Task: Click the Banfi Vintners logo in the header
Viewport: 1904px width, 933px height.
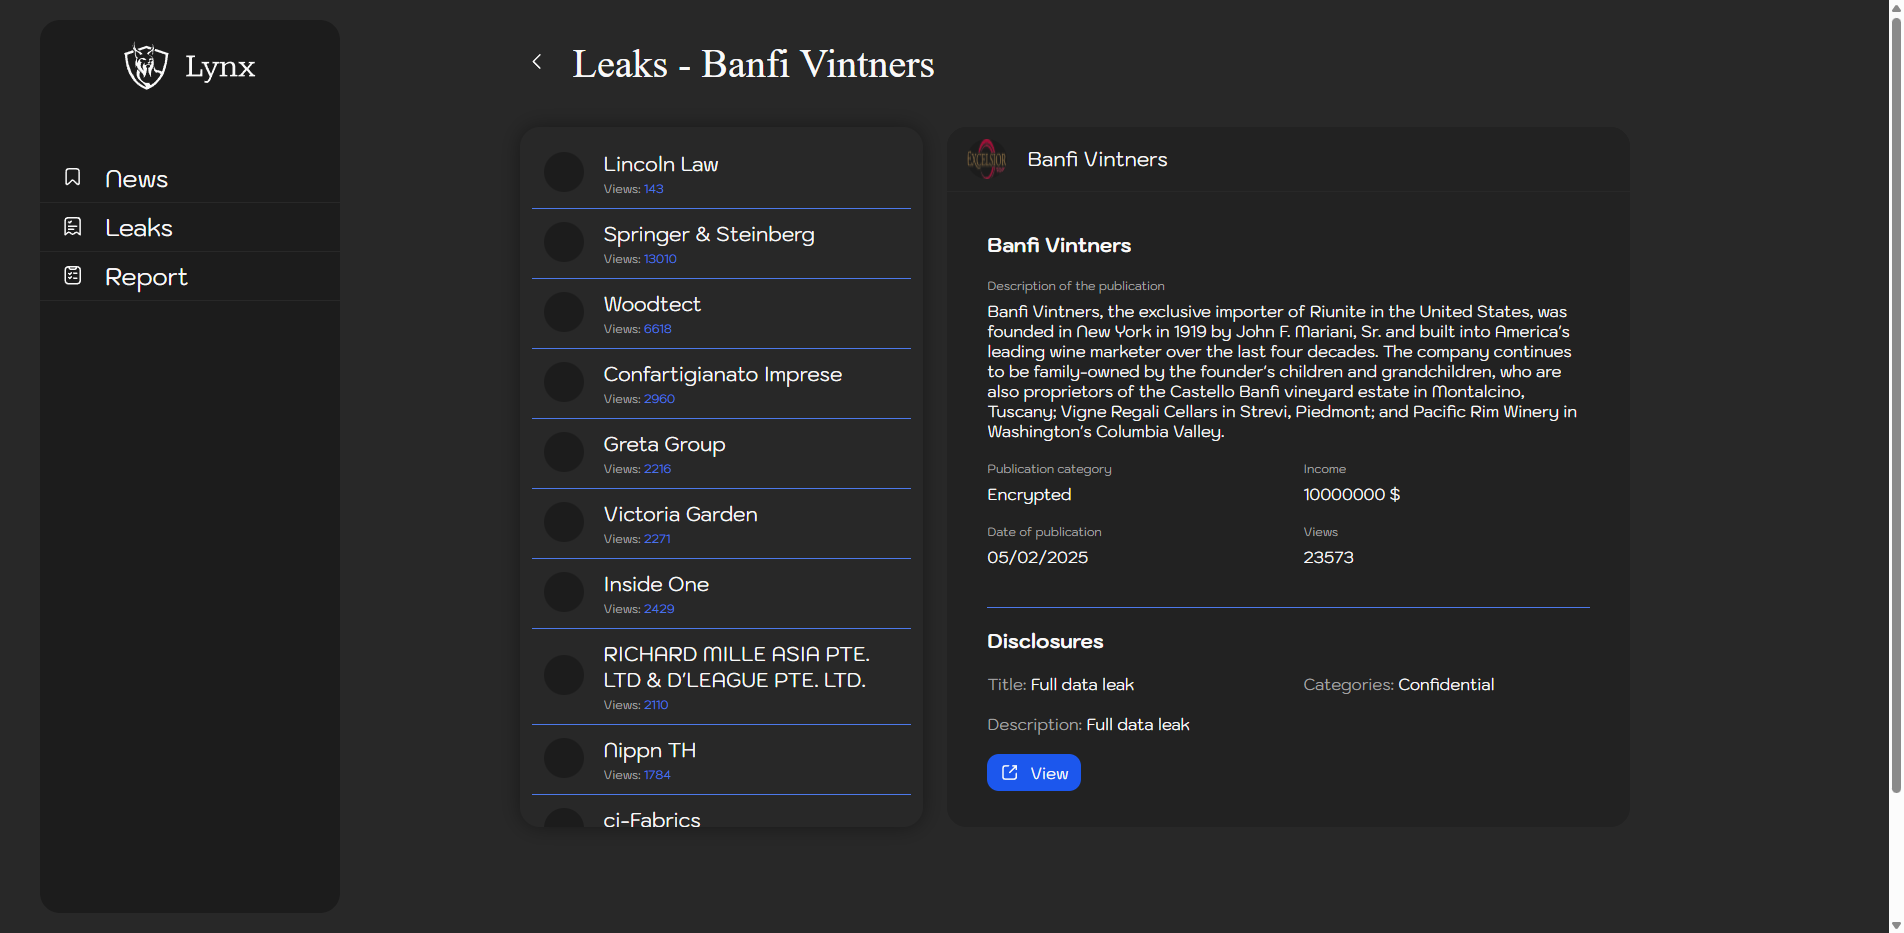Action: pyautogui.click(x=986, y=159)
